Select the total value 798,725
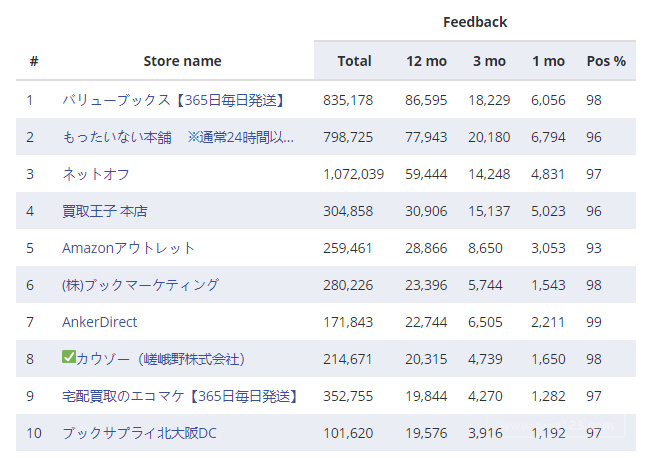Image resolution: width=646 pixels, height=458 pixels. [348, 137]
